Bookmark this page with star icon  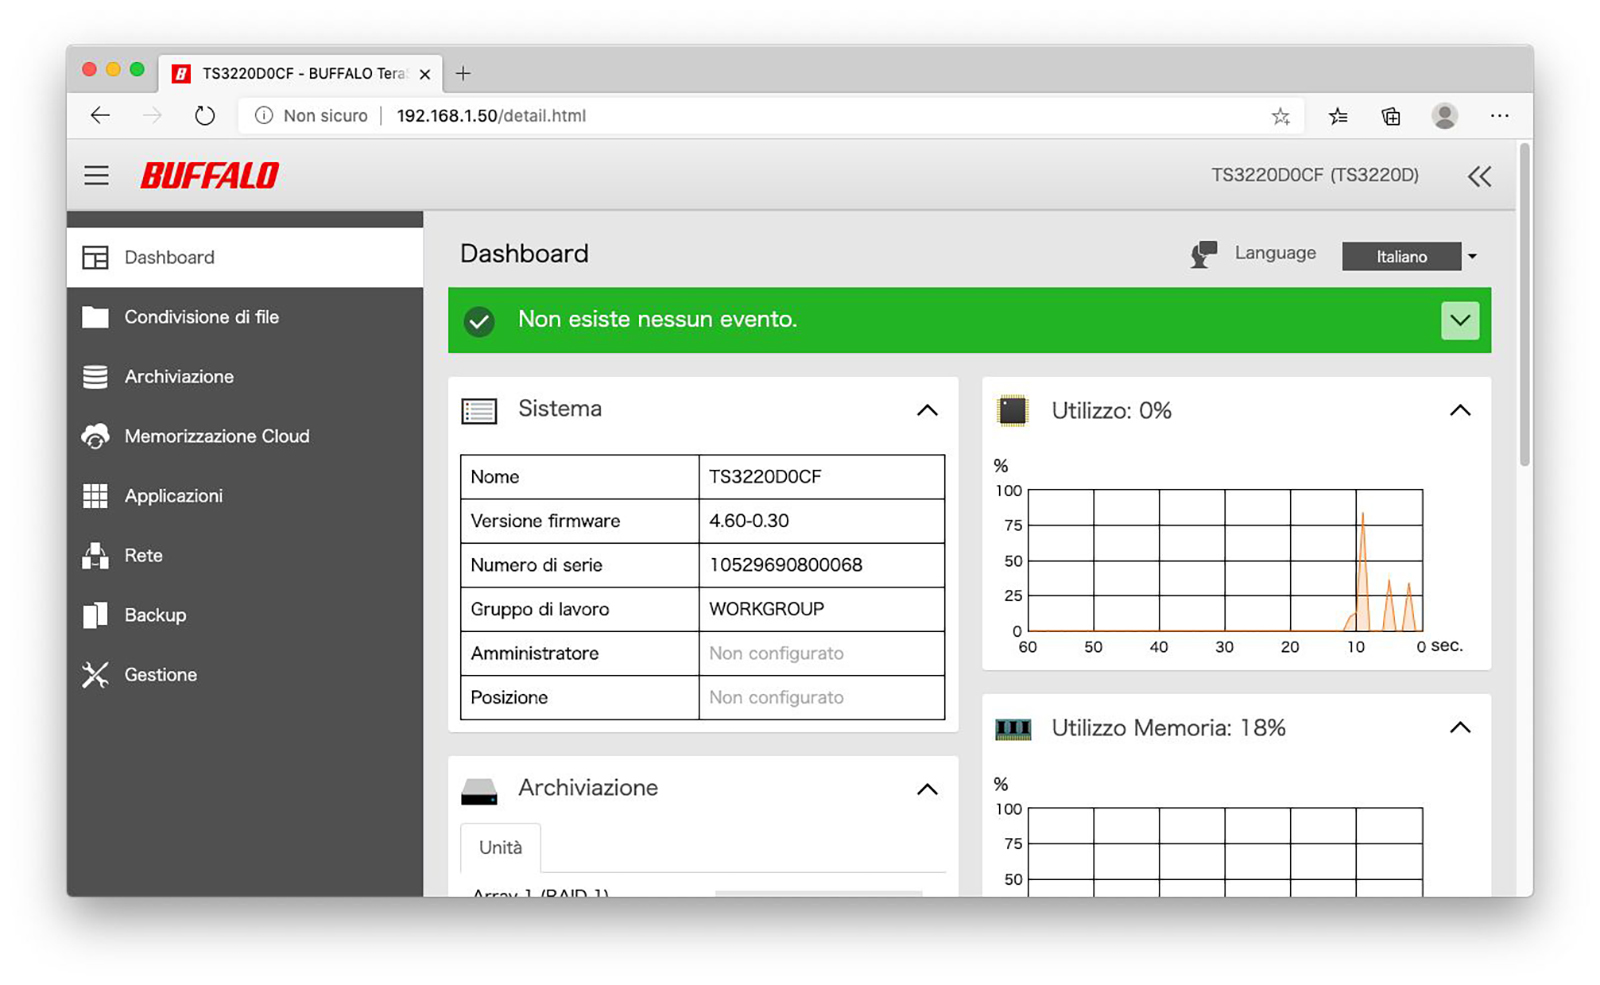1280,117
